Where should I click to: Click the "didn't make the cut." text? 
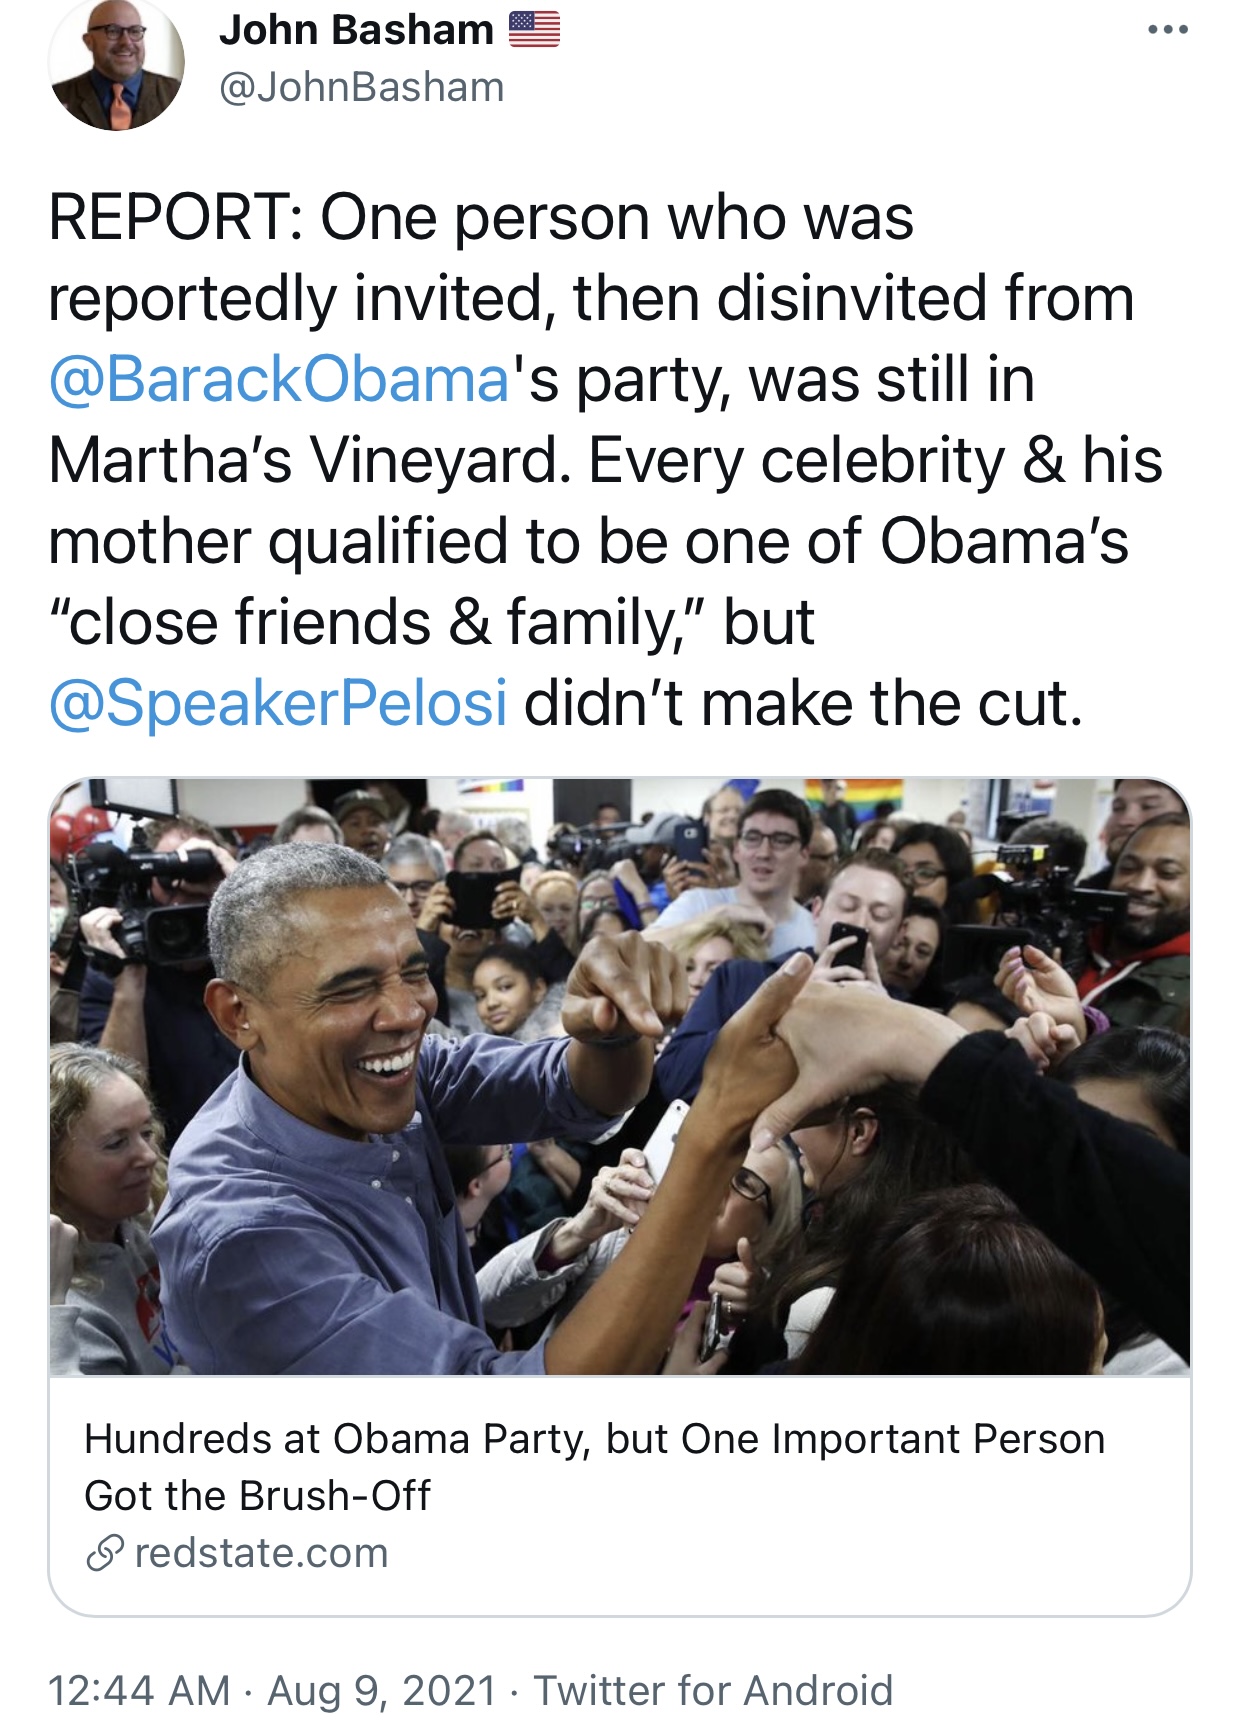(x=803, y=703)
